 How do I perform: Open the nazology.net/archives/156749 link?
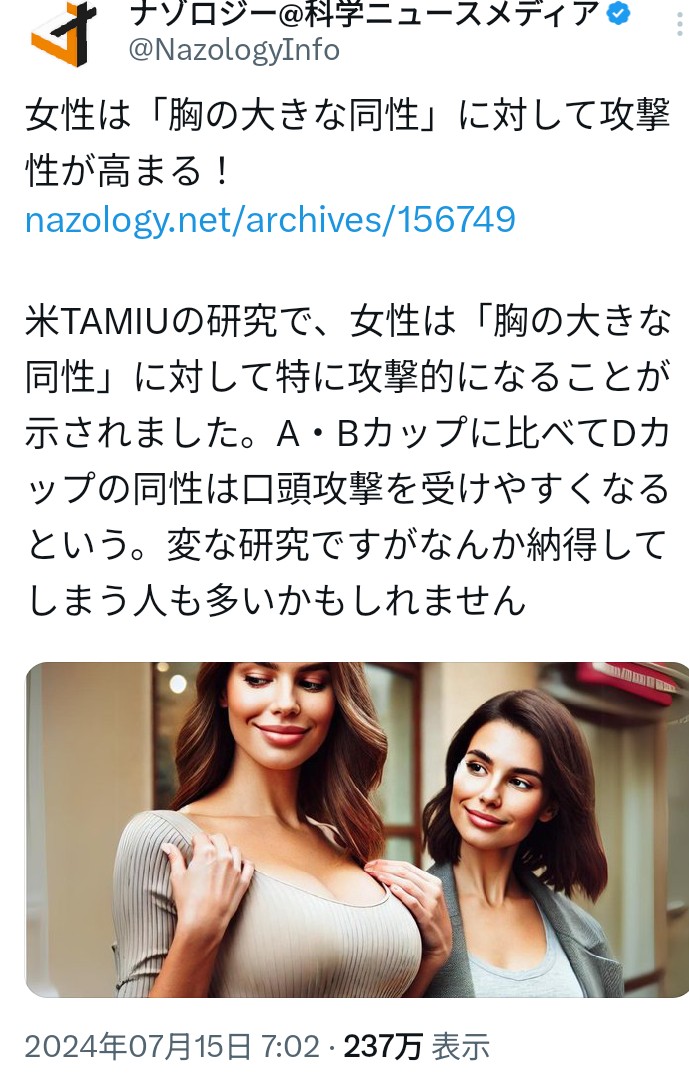click(x=270, y=220)
